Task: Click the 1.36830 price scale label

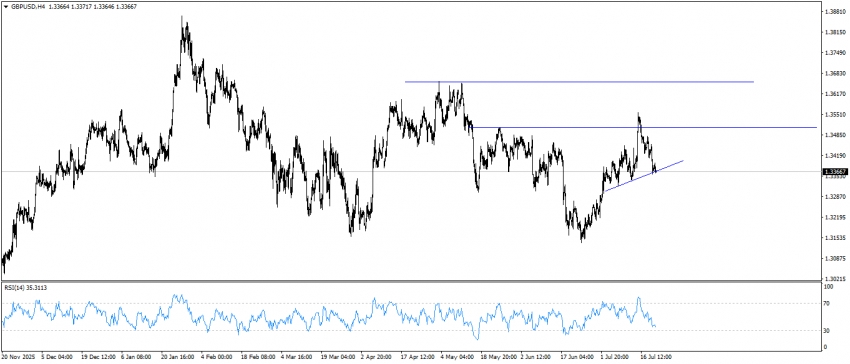Action: point(835,73)
